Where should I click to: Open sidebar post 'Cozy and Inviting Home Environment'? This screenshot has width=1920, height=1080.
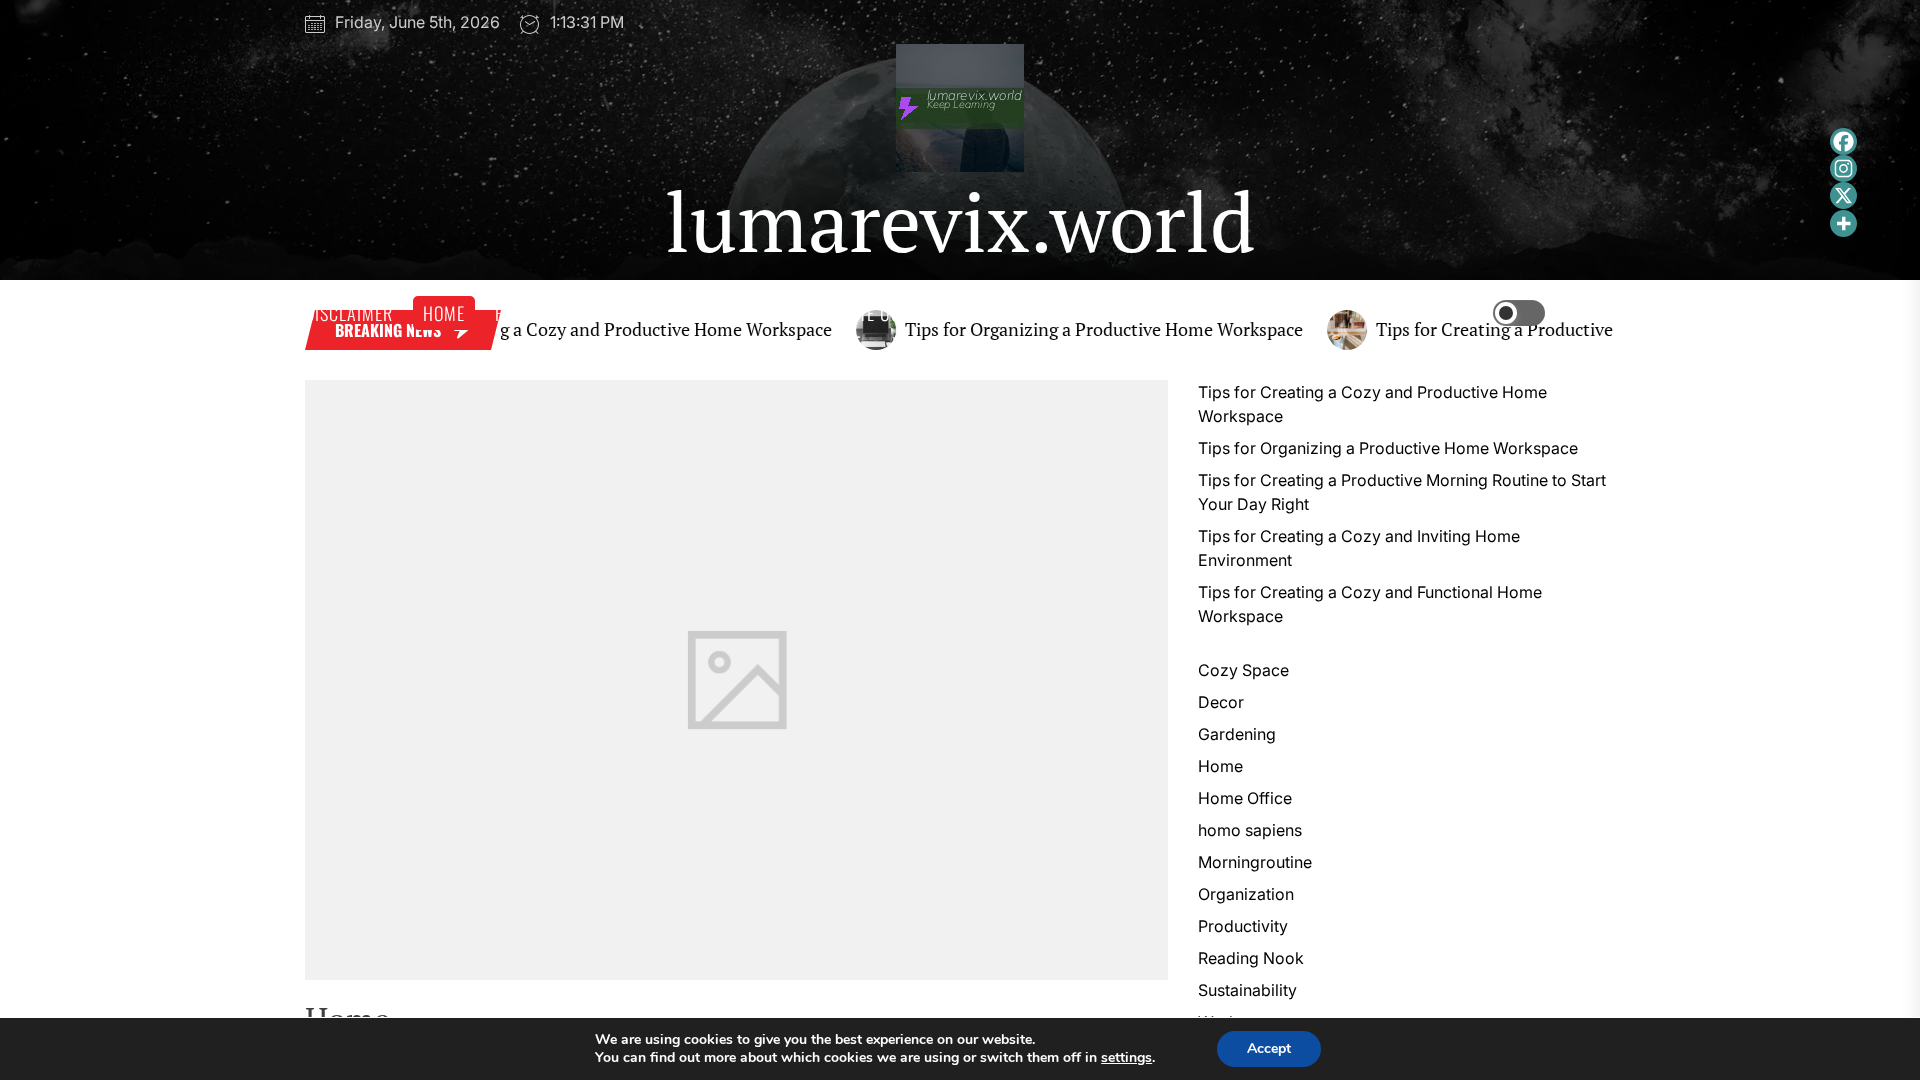1359,548
